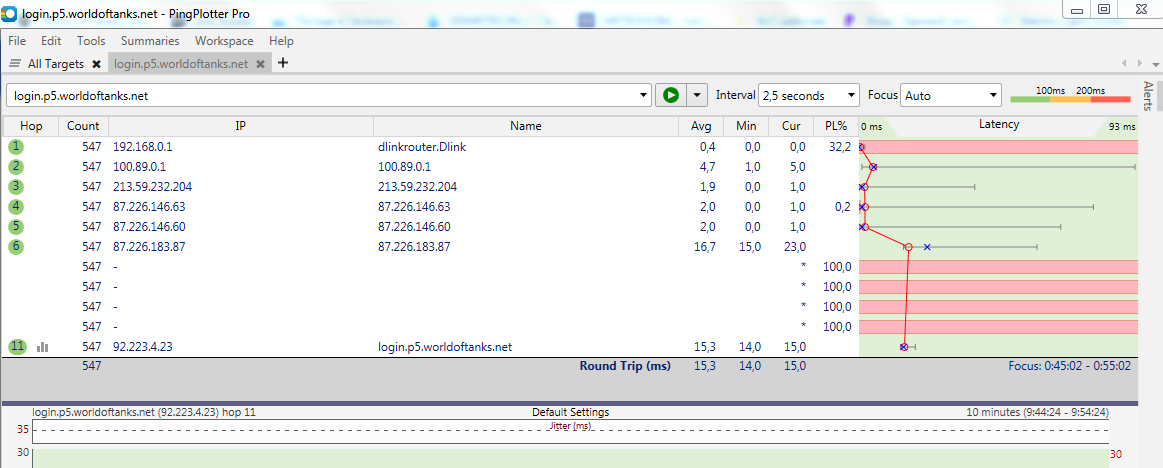This screenshot has height=468, width=1163.
Task: Open the File menu
Action: [x=16, y=41]
